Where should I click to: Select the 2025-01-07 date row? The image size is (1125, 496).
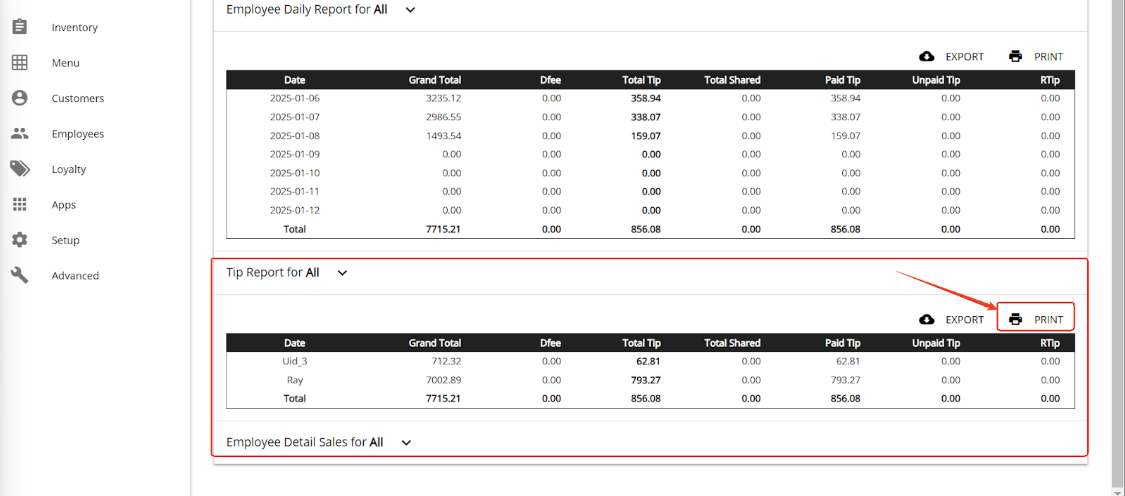650,117
